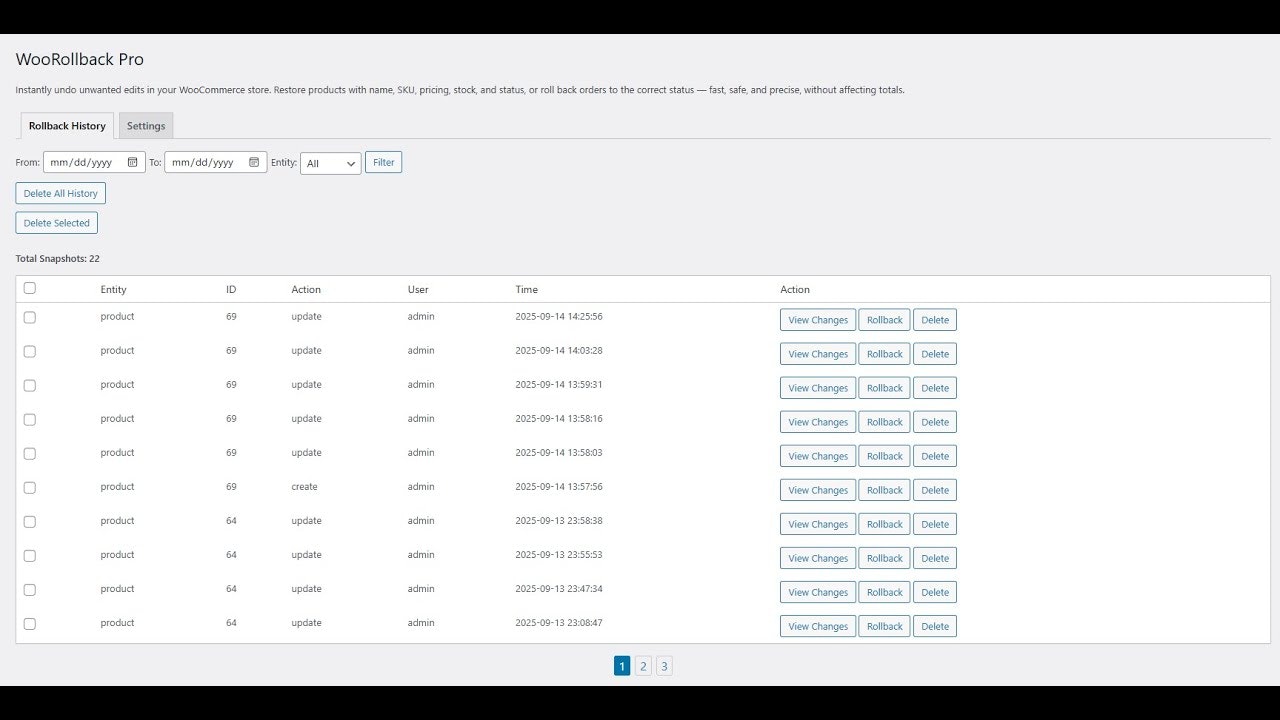
Task: Rollback the create snapshot at 13:57:56
Action: click(884, 490)
